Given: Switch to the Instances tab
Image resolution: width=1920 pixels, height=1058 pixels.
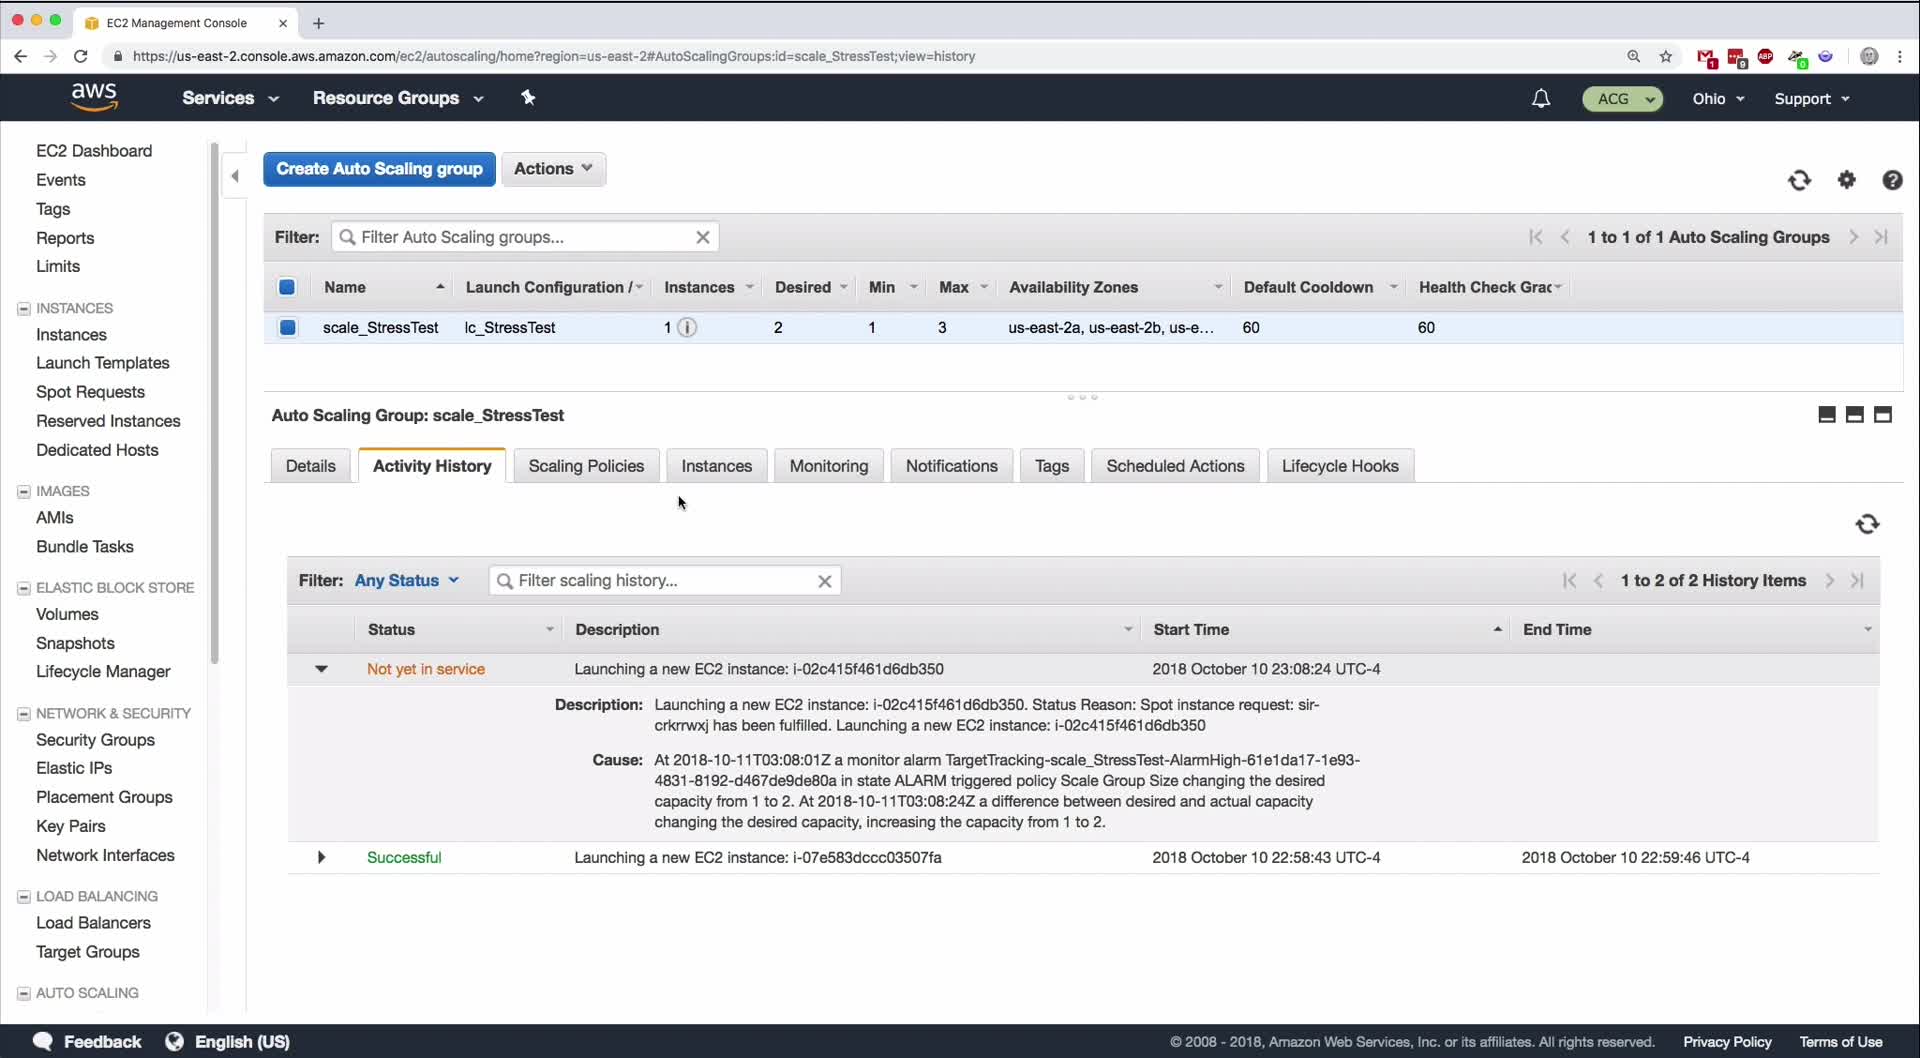Looking at the screenshot, I should (716, 466).
